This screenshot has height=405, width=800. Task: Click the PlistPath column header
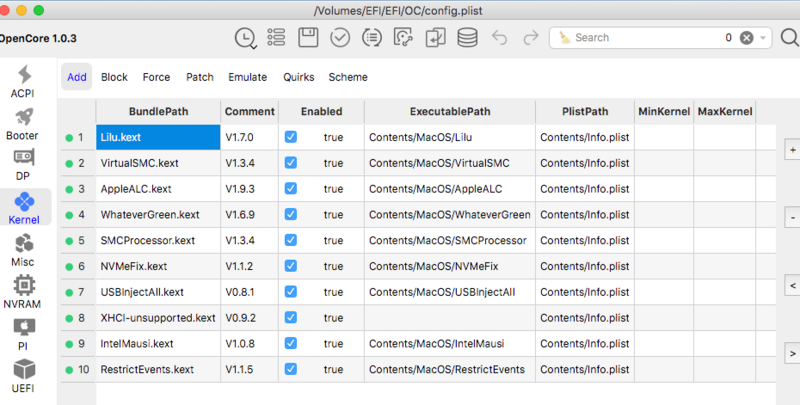click(585, 112)
